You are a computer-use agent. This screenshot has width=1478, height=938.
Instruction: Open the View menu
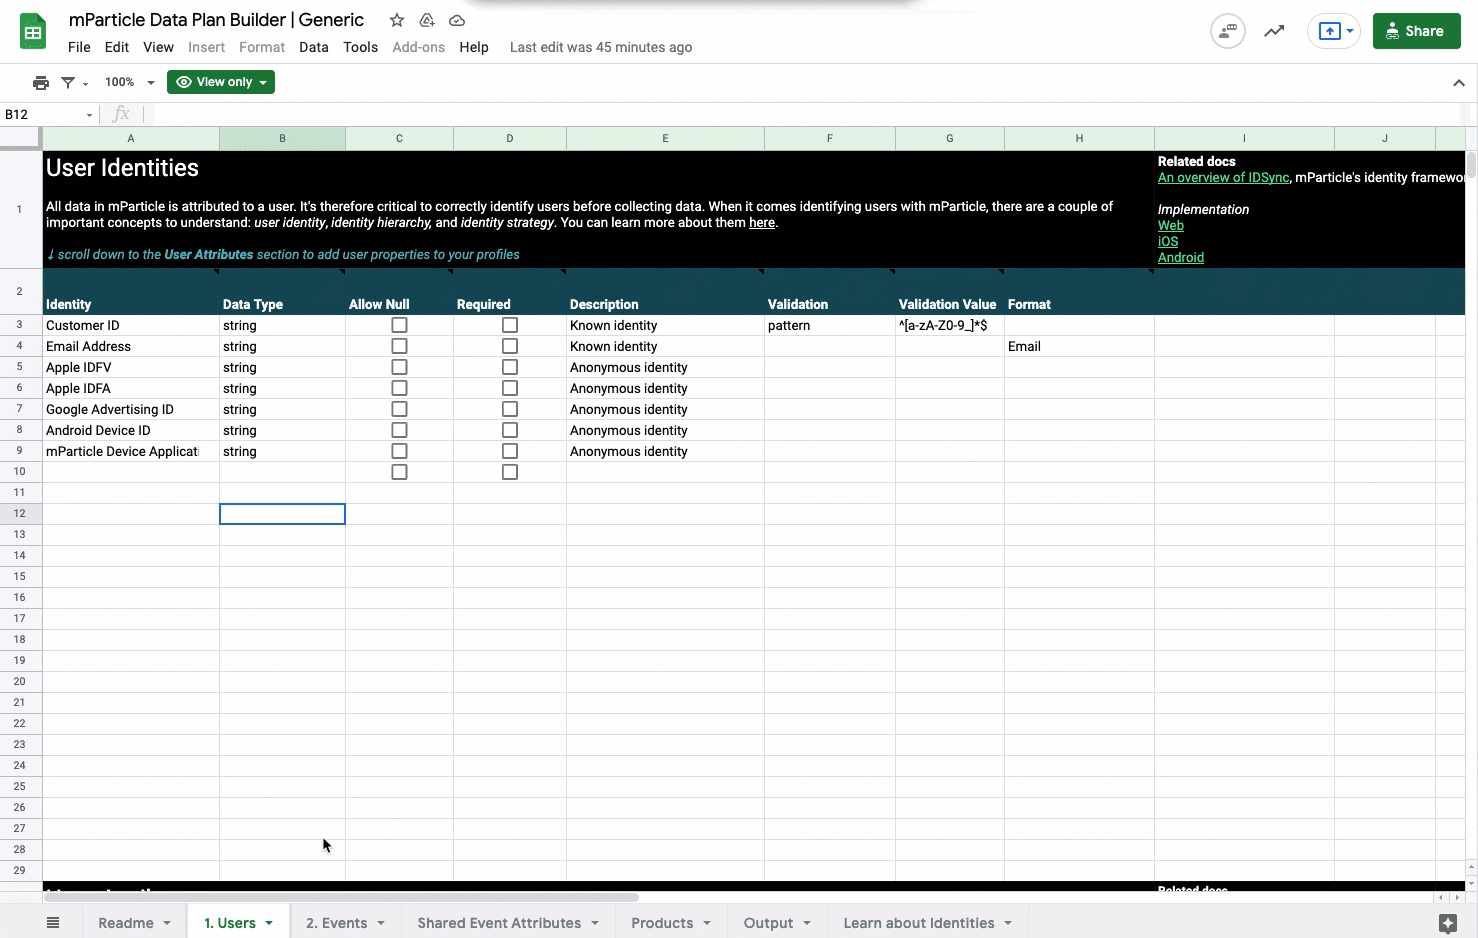158,47
